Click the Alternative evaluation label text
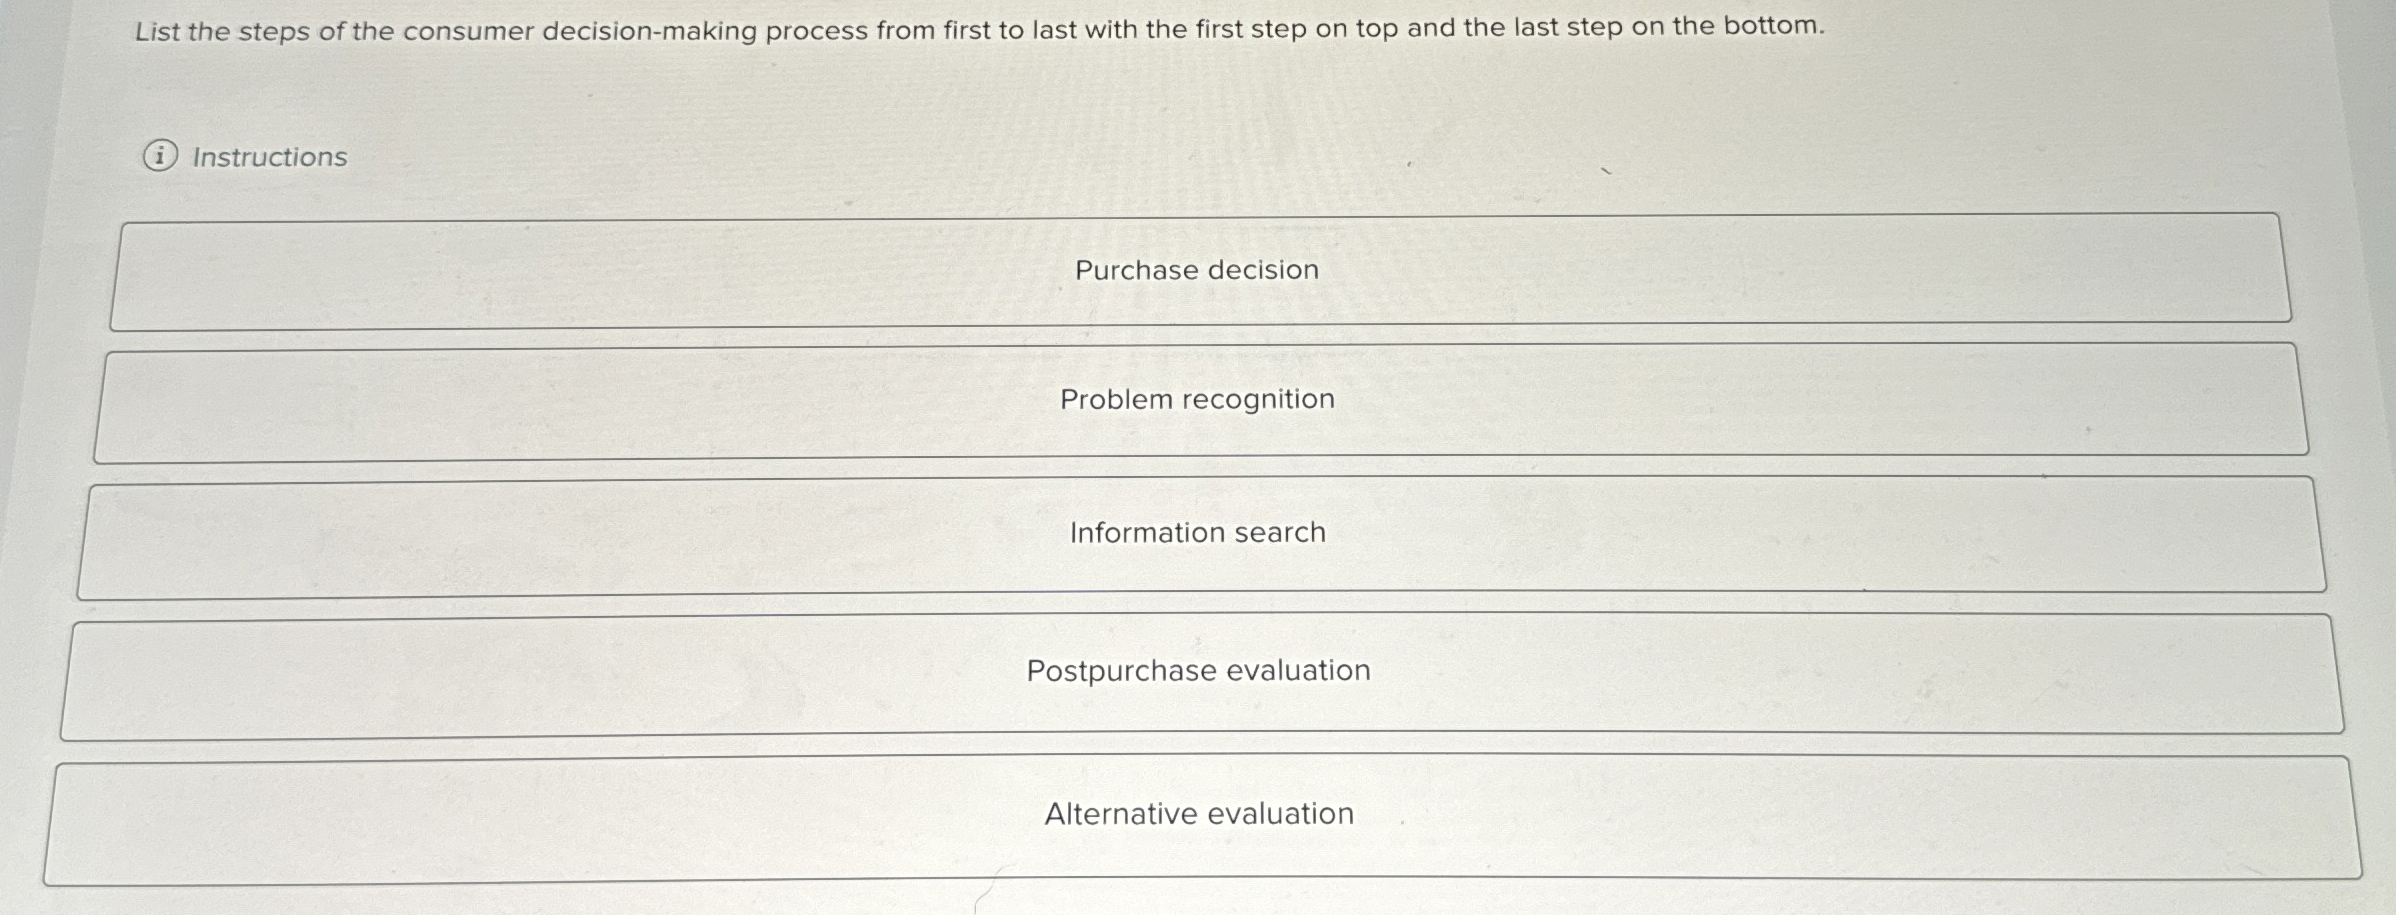This screenshot has height=915, width=2396. click(x=1198, y=812)
